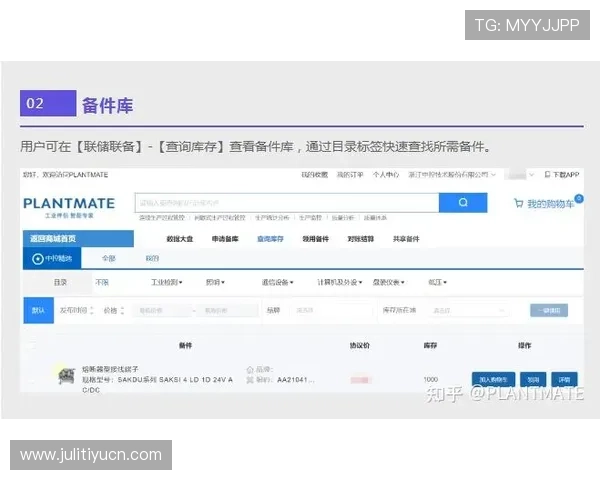
Task: Click the 一键领用 button
Action: click(549, 310)
